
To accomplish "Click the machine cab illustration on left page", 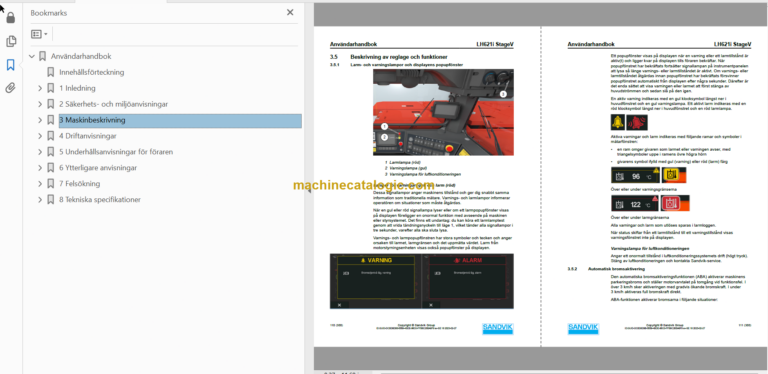I will click(x=443, y=113).
